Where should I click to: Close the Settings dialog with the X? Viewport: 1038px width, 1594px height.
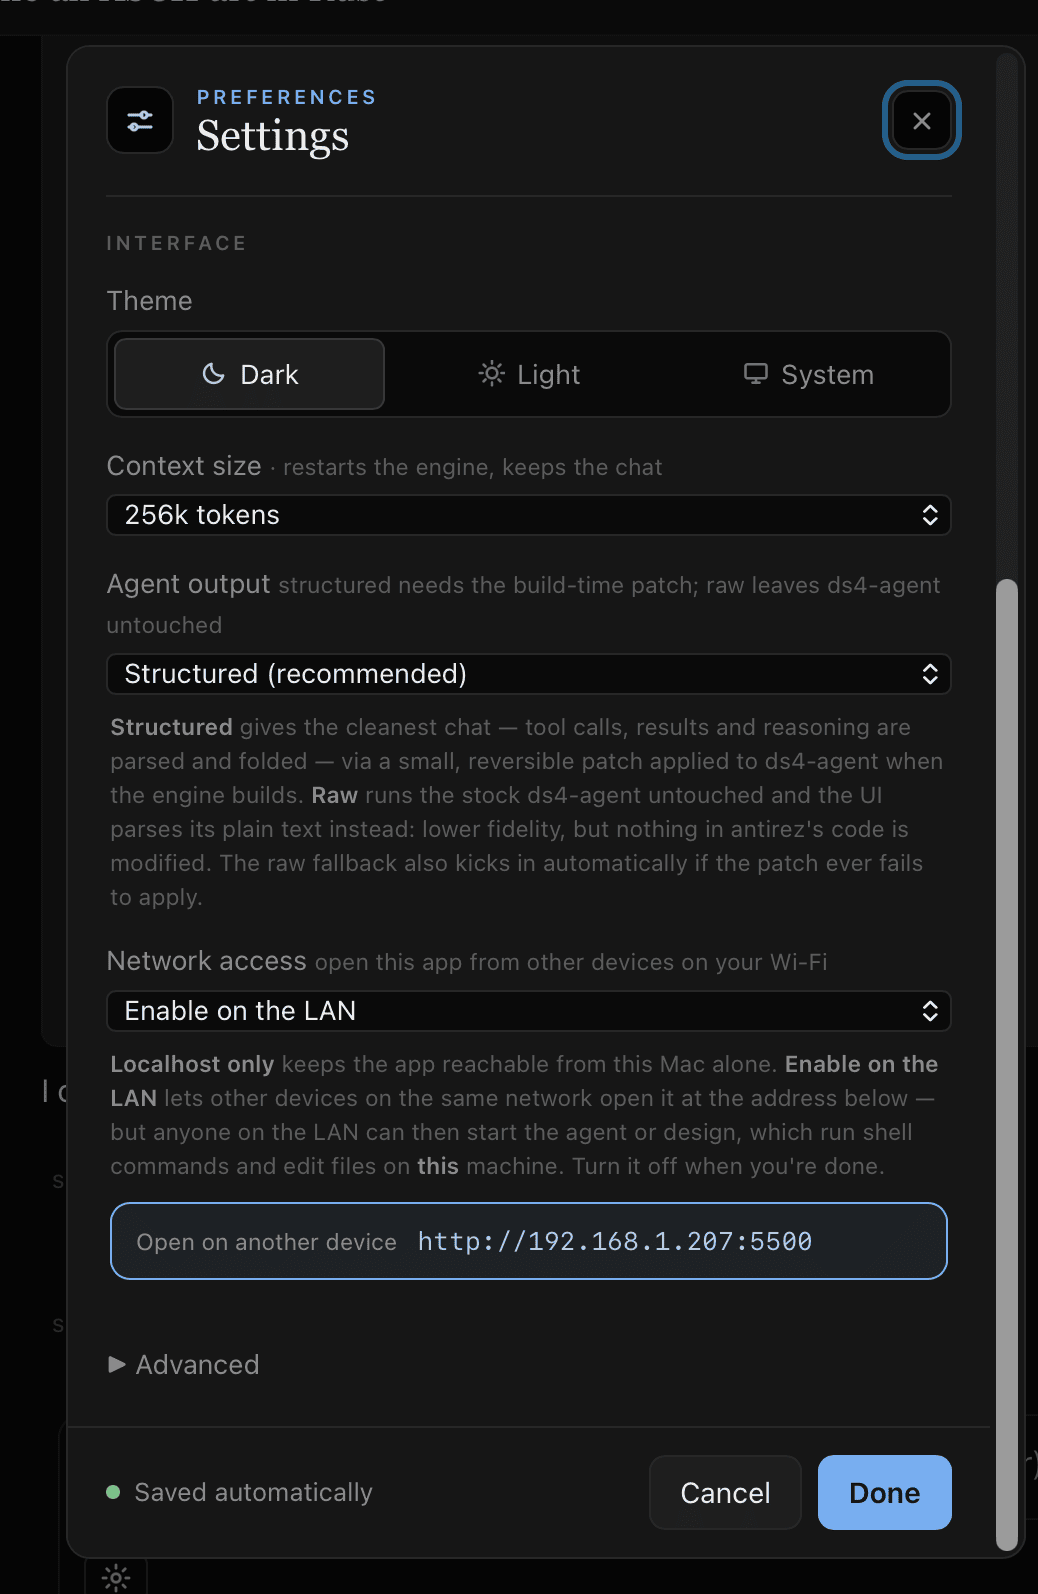(x=921, y=121)
